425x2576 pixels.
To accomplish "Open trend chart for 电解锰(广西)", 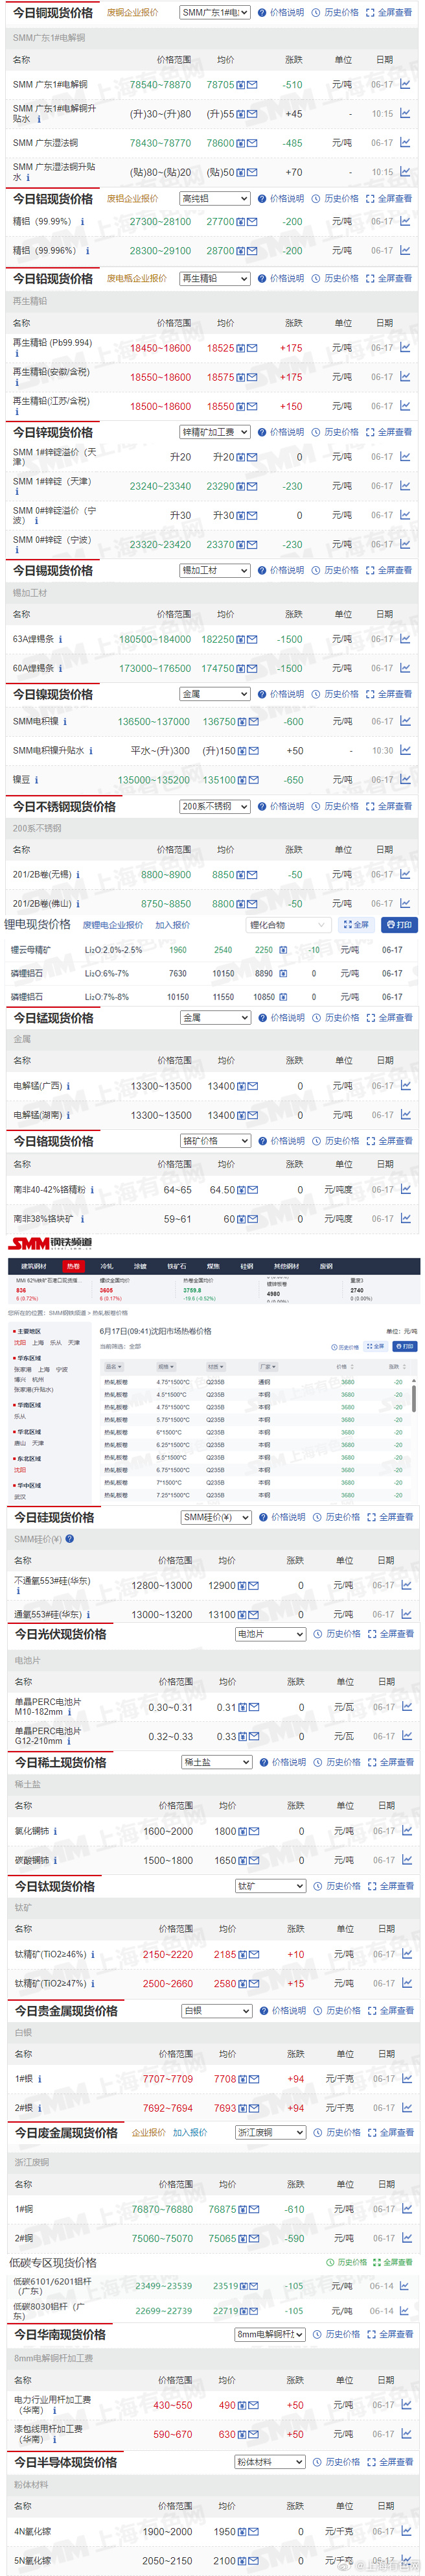I will [x=405, y=1085].
